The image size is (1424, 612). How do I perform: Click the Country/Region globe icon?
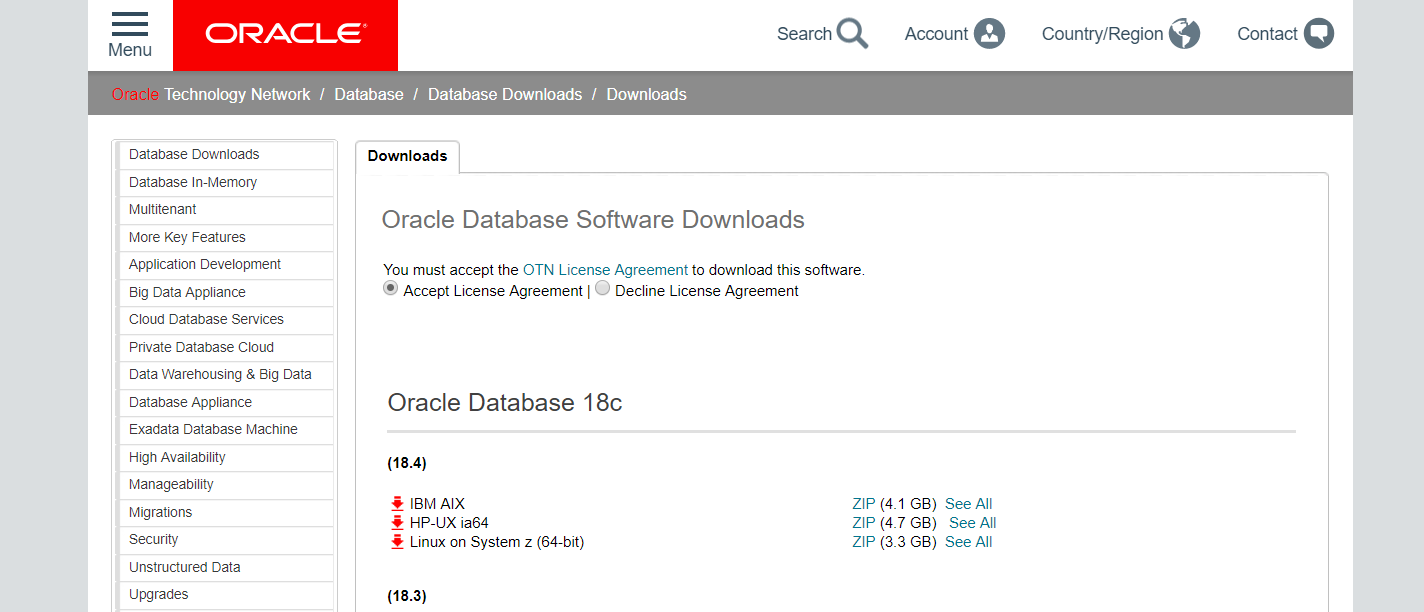click(x=1183, y=33)
